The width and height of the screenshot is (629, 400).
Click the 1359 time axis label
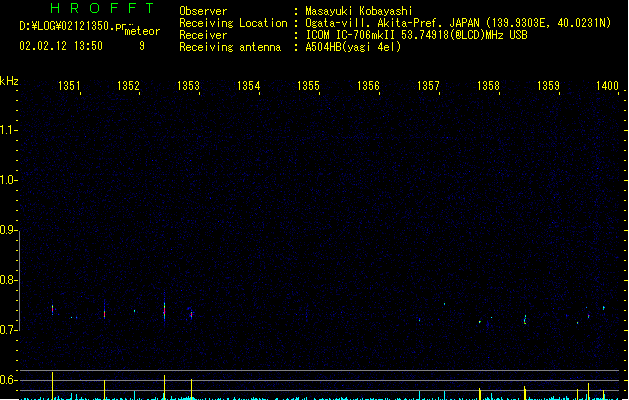[548, 85]
